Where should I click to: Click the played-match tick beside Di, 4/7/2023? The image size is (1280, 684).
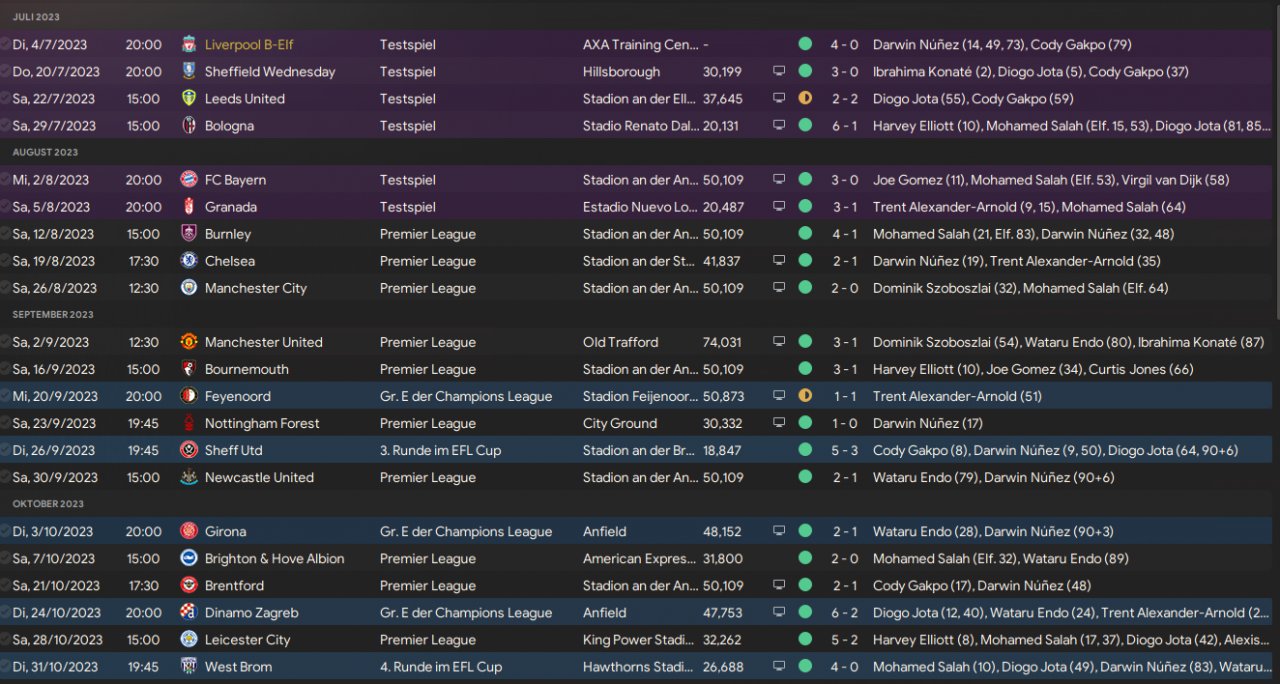[5, 44]
